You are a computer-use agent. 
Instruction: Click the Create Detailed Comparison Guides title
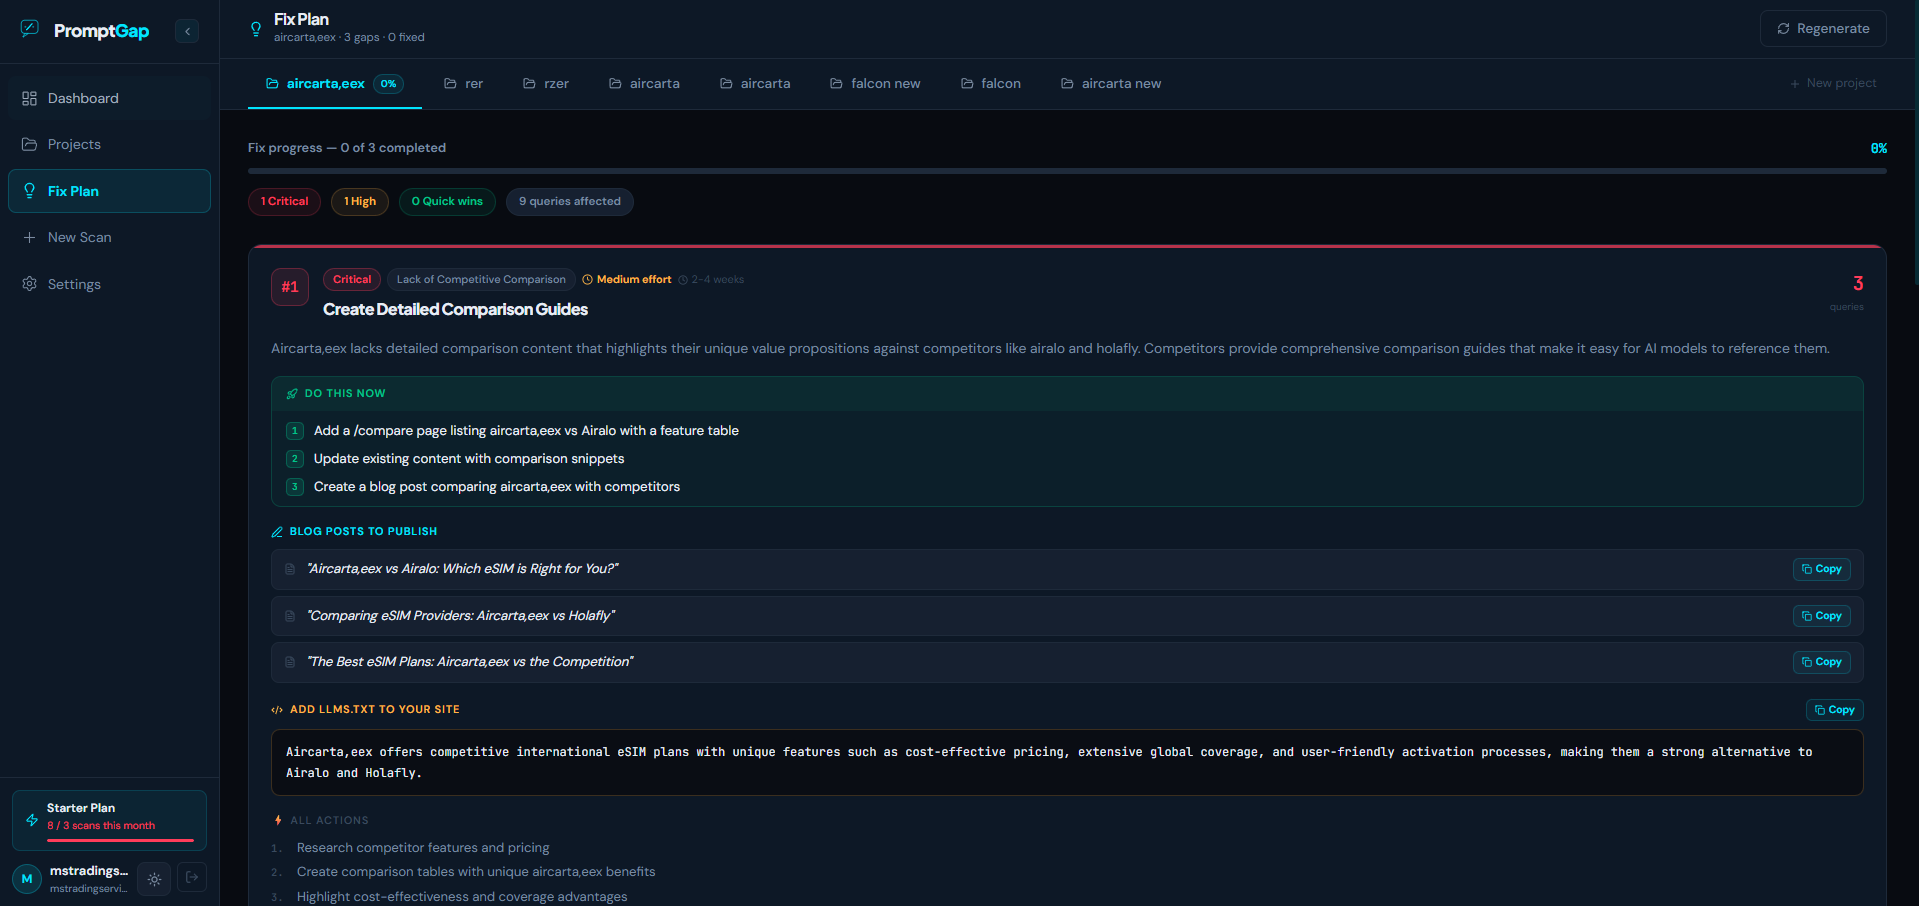pyautogui.click(x=455, y=310)
